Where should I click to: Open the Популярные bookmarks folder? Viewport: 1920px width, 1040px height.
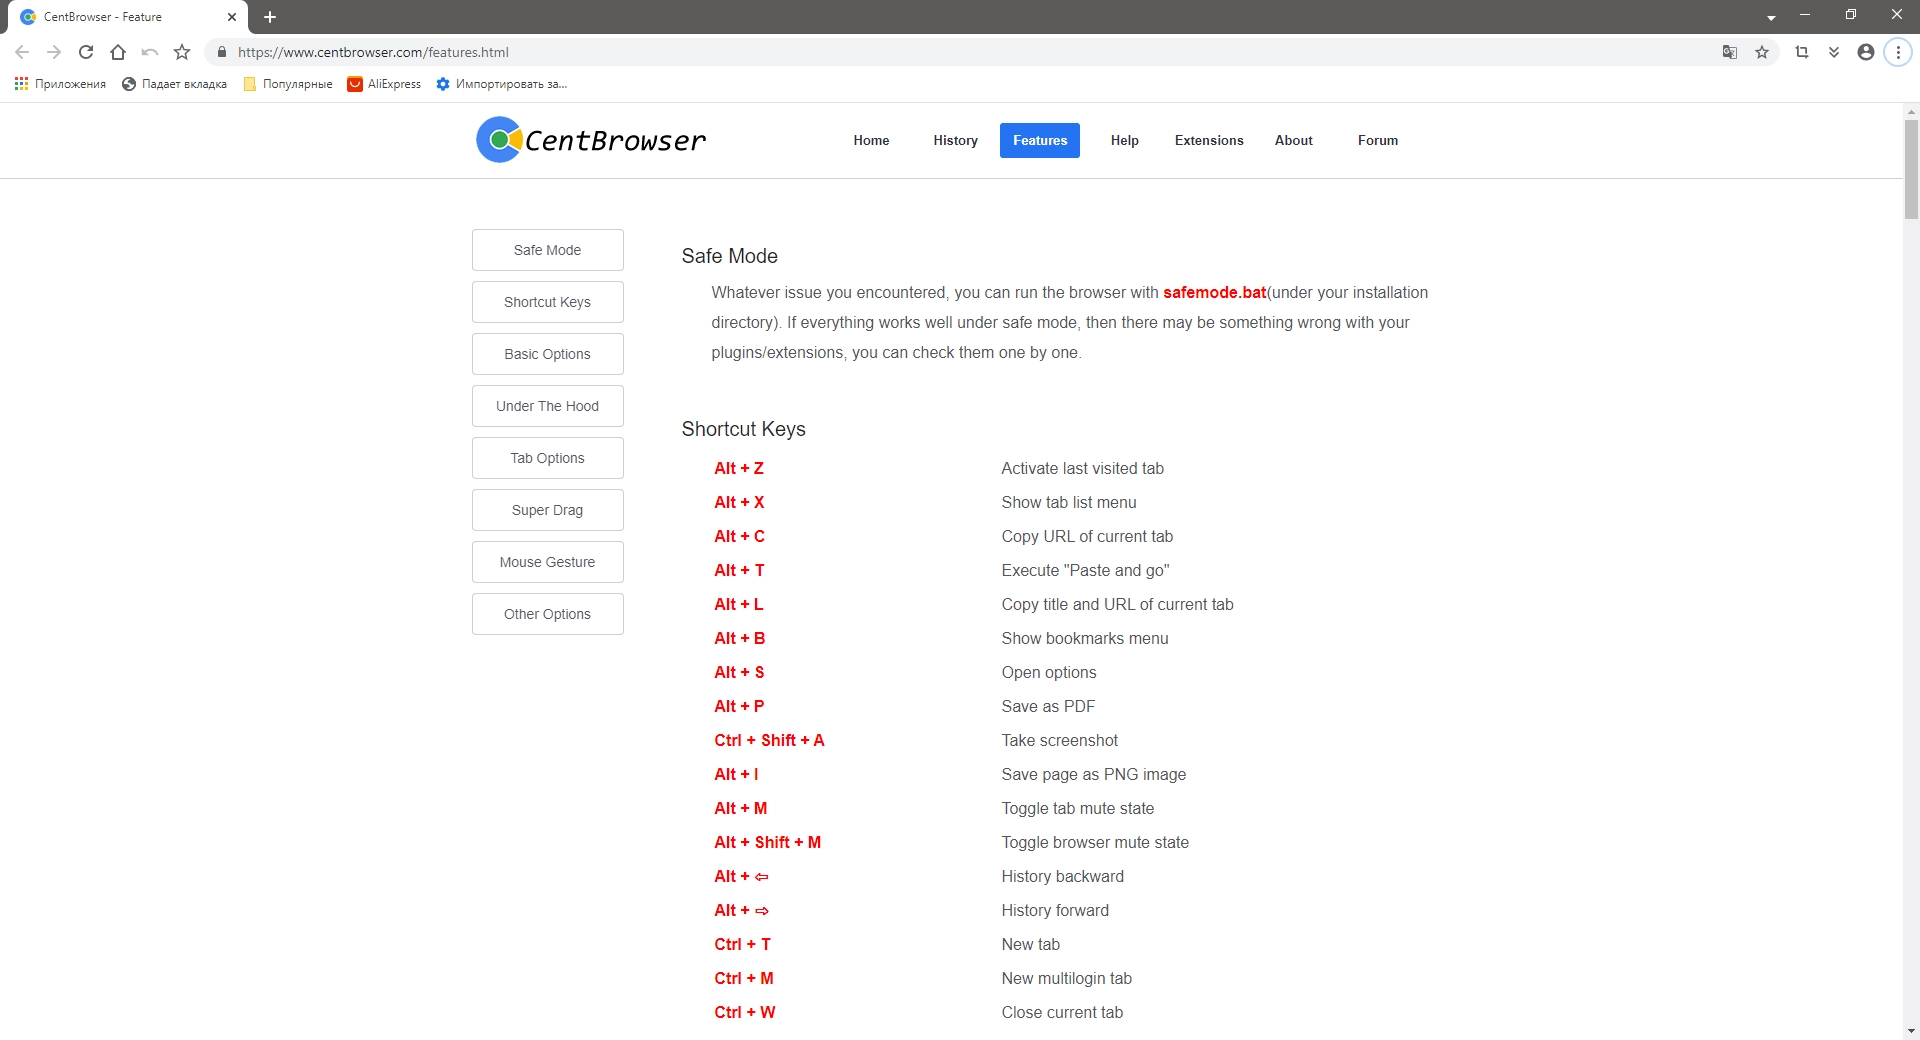coord(288,84)
